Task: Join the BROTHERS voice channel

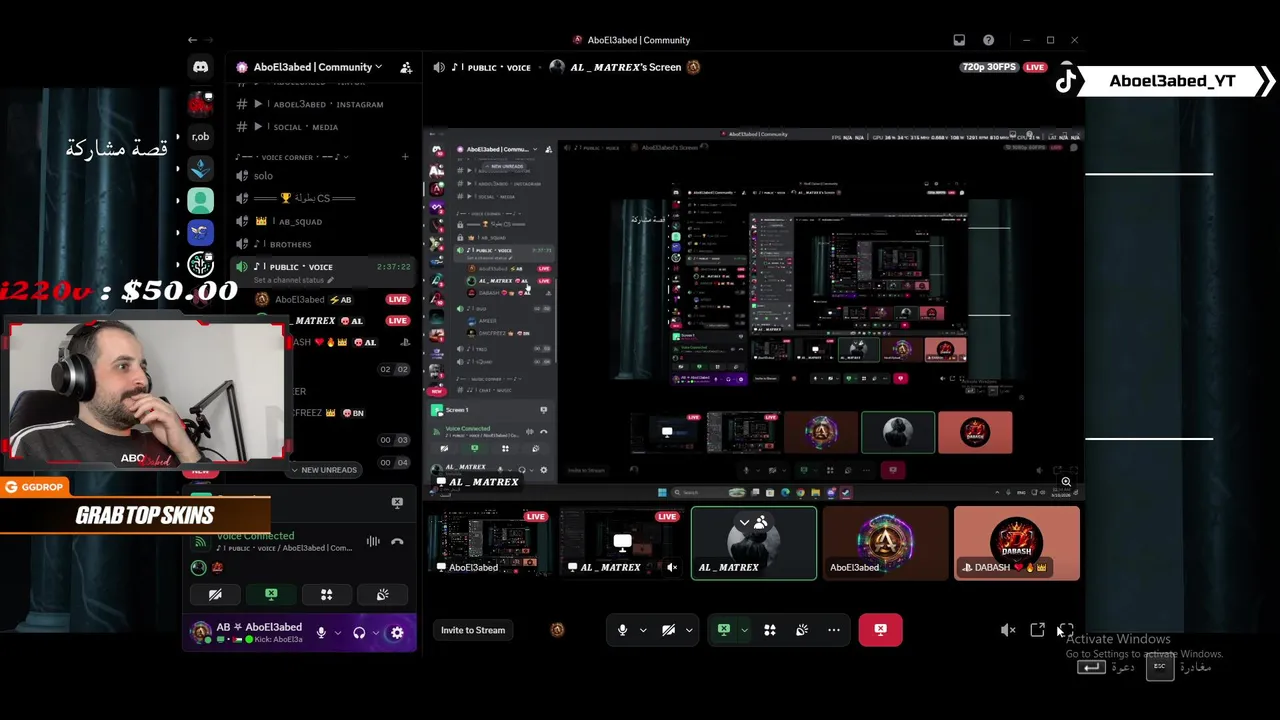Action: (323, 244)
